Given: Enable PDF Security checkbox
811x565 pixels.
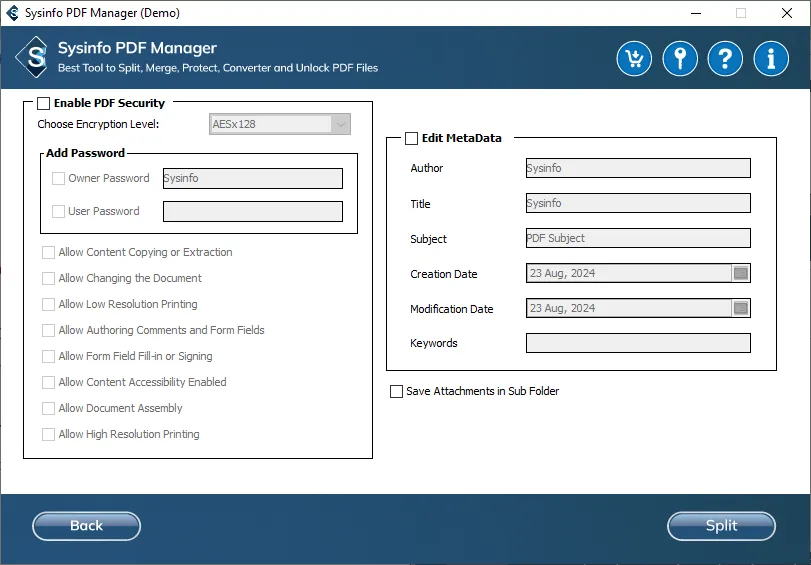Looking at the screenshot, I should click(43, 103).
